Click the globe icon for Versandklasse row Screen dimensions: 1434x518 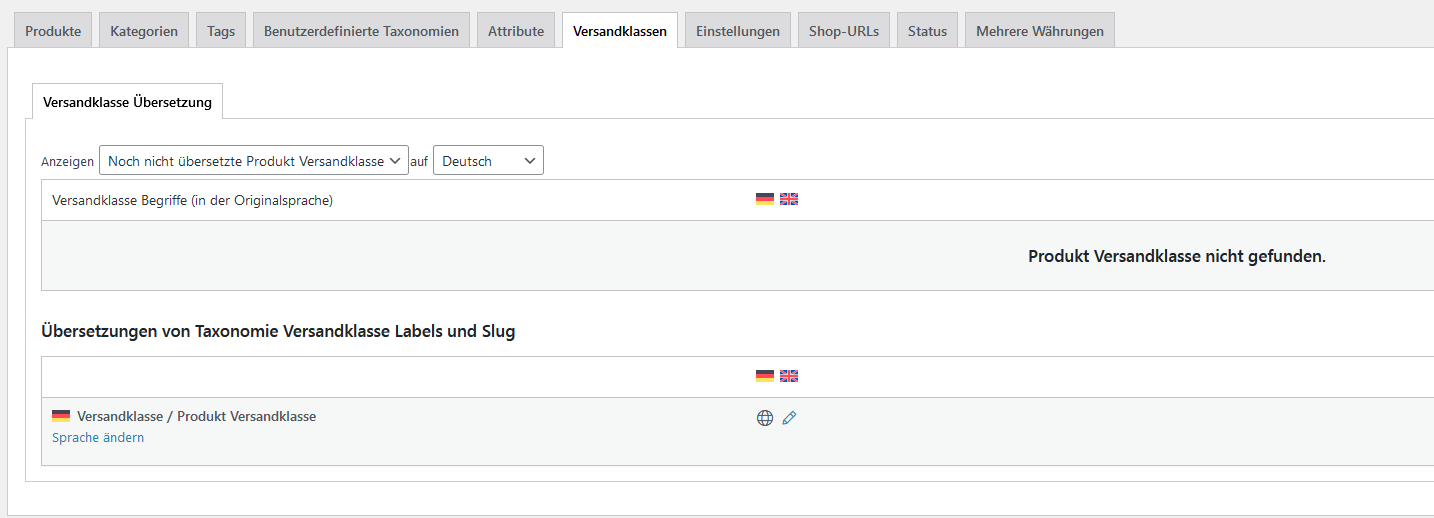tap(765, 418)
